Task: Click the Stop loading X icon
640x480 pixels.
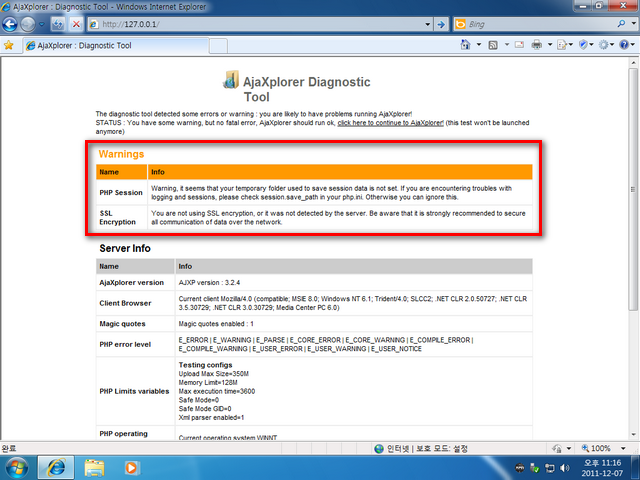Action: [x=76, y=24]
